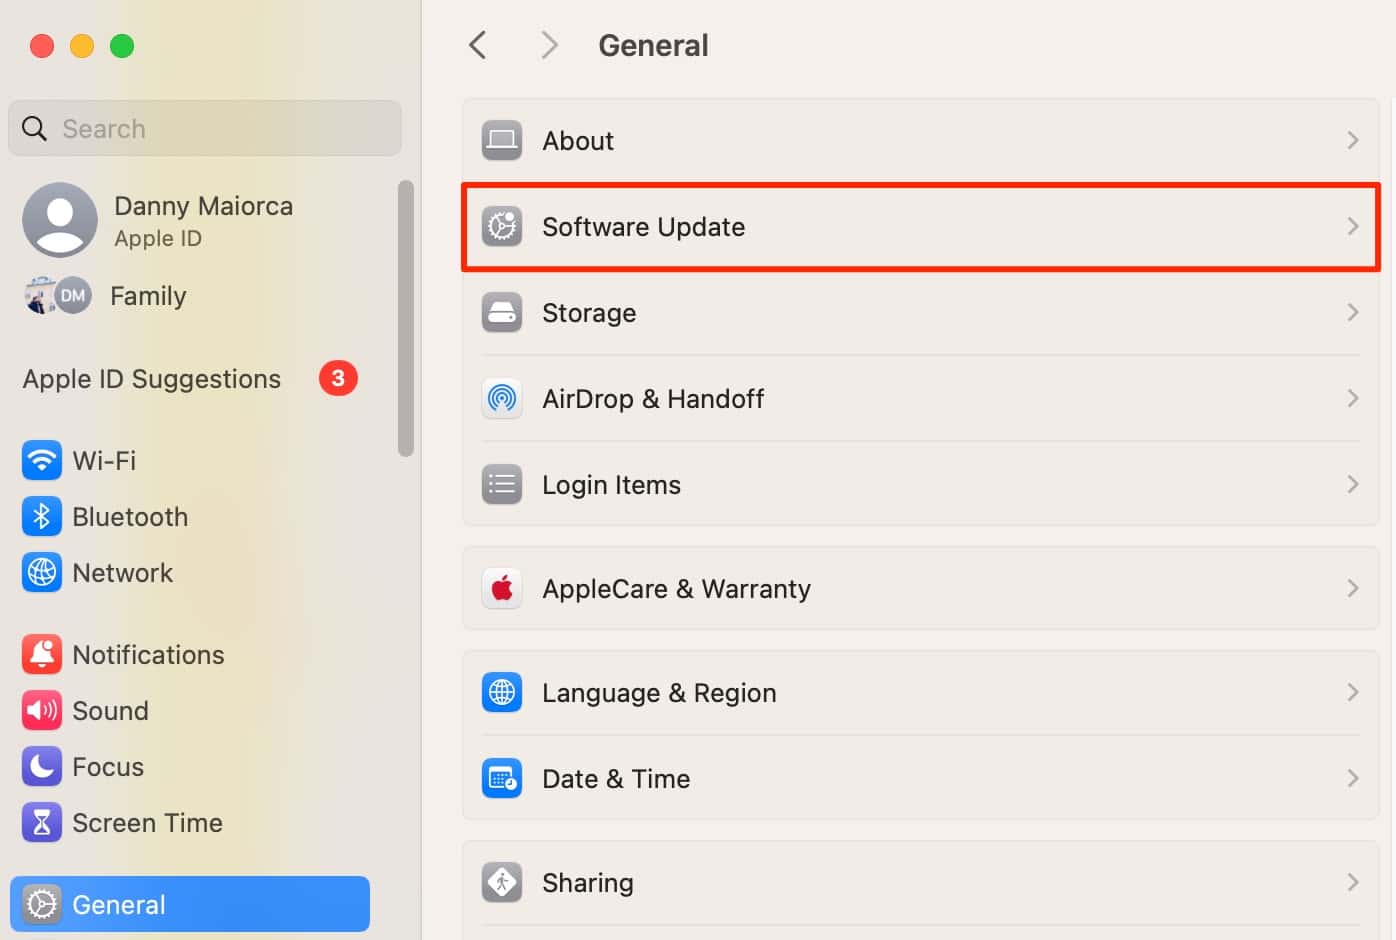Select Screen Time hourglass icon
The width and height of the screenshot is (1396, 940).
click(41, 823)
